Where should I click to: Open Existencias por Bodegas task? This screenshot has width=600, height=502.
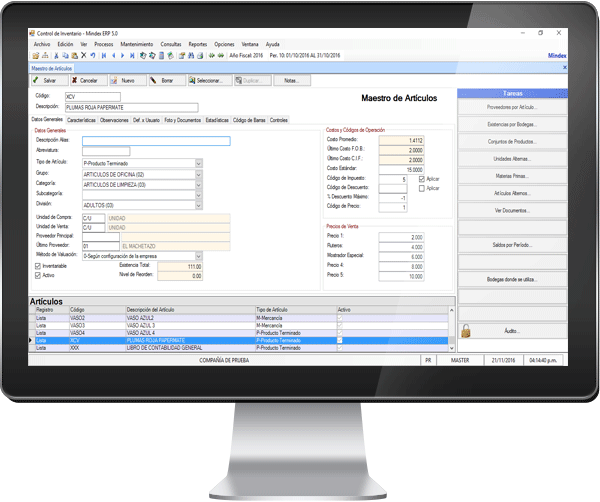pyautogui.click(x=512, y=124)
